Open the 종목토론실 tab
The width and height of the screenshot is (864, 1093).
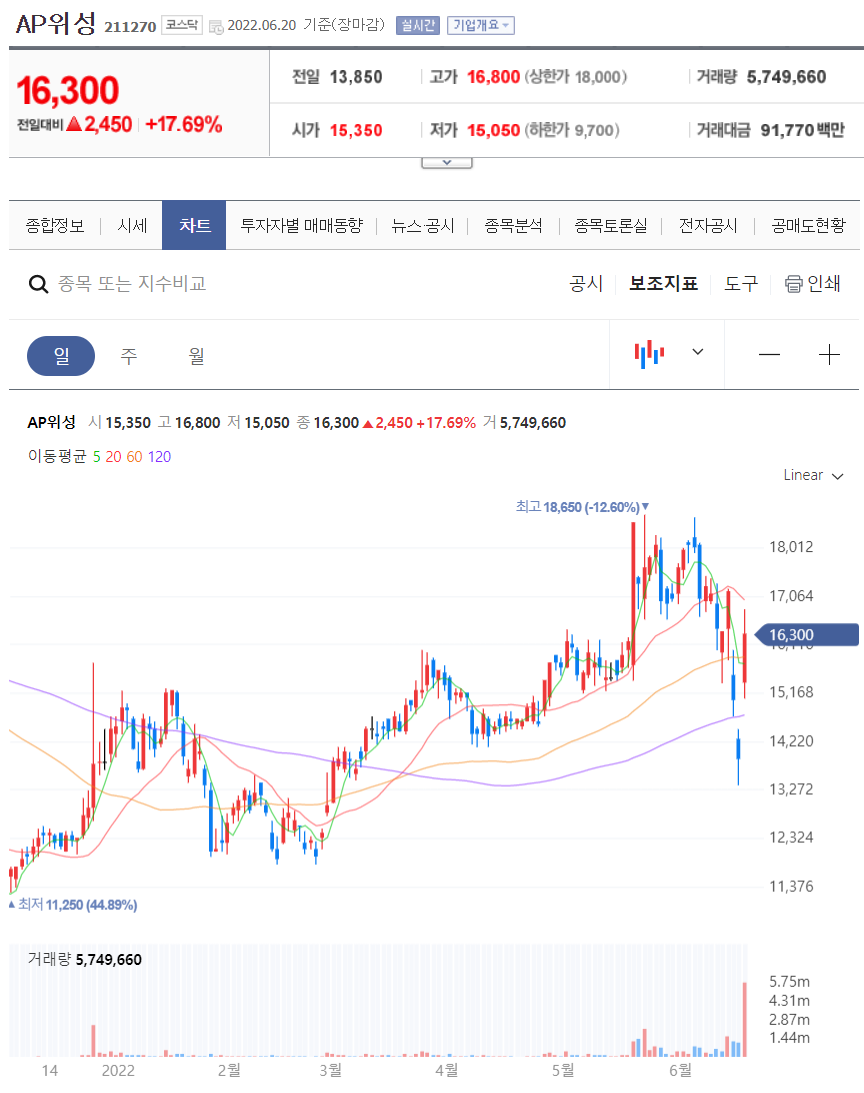611,225
